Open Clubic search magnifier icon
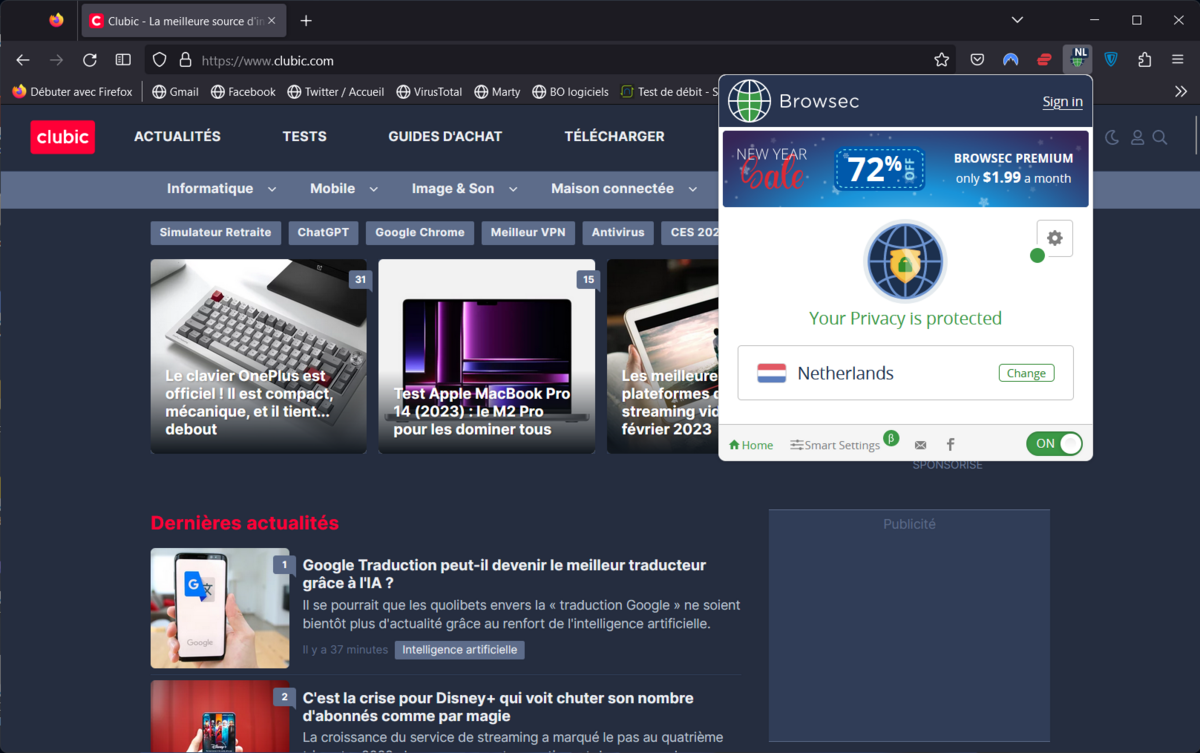Screen dimensions: 1200x753 pyautogui.click(x=1160, y=137)
